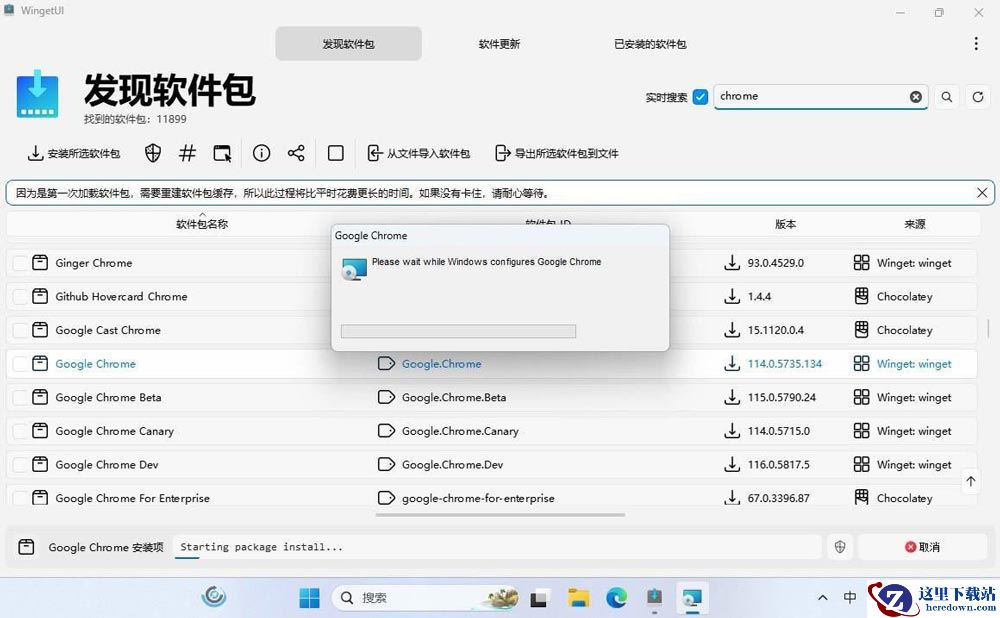
Task: Click google-chrome-for-enterprise ID text
Action: [x=478, y=499]
